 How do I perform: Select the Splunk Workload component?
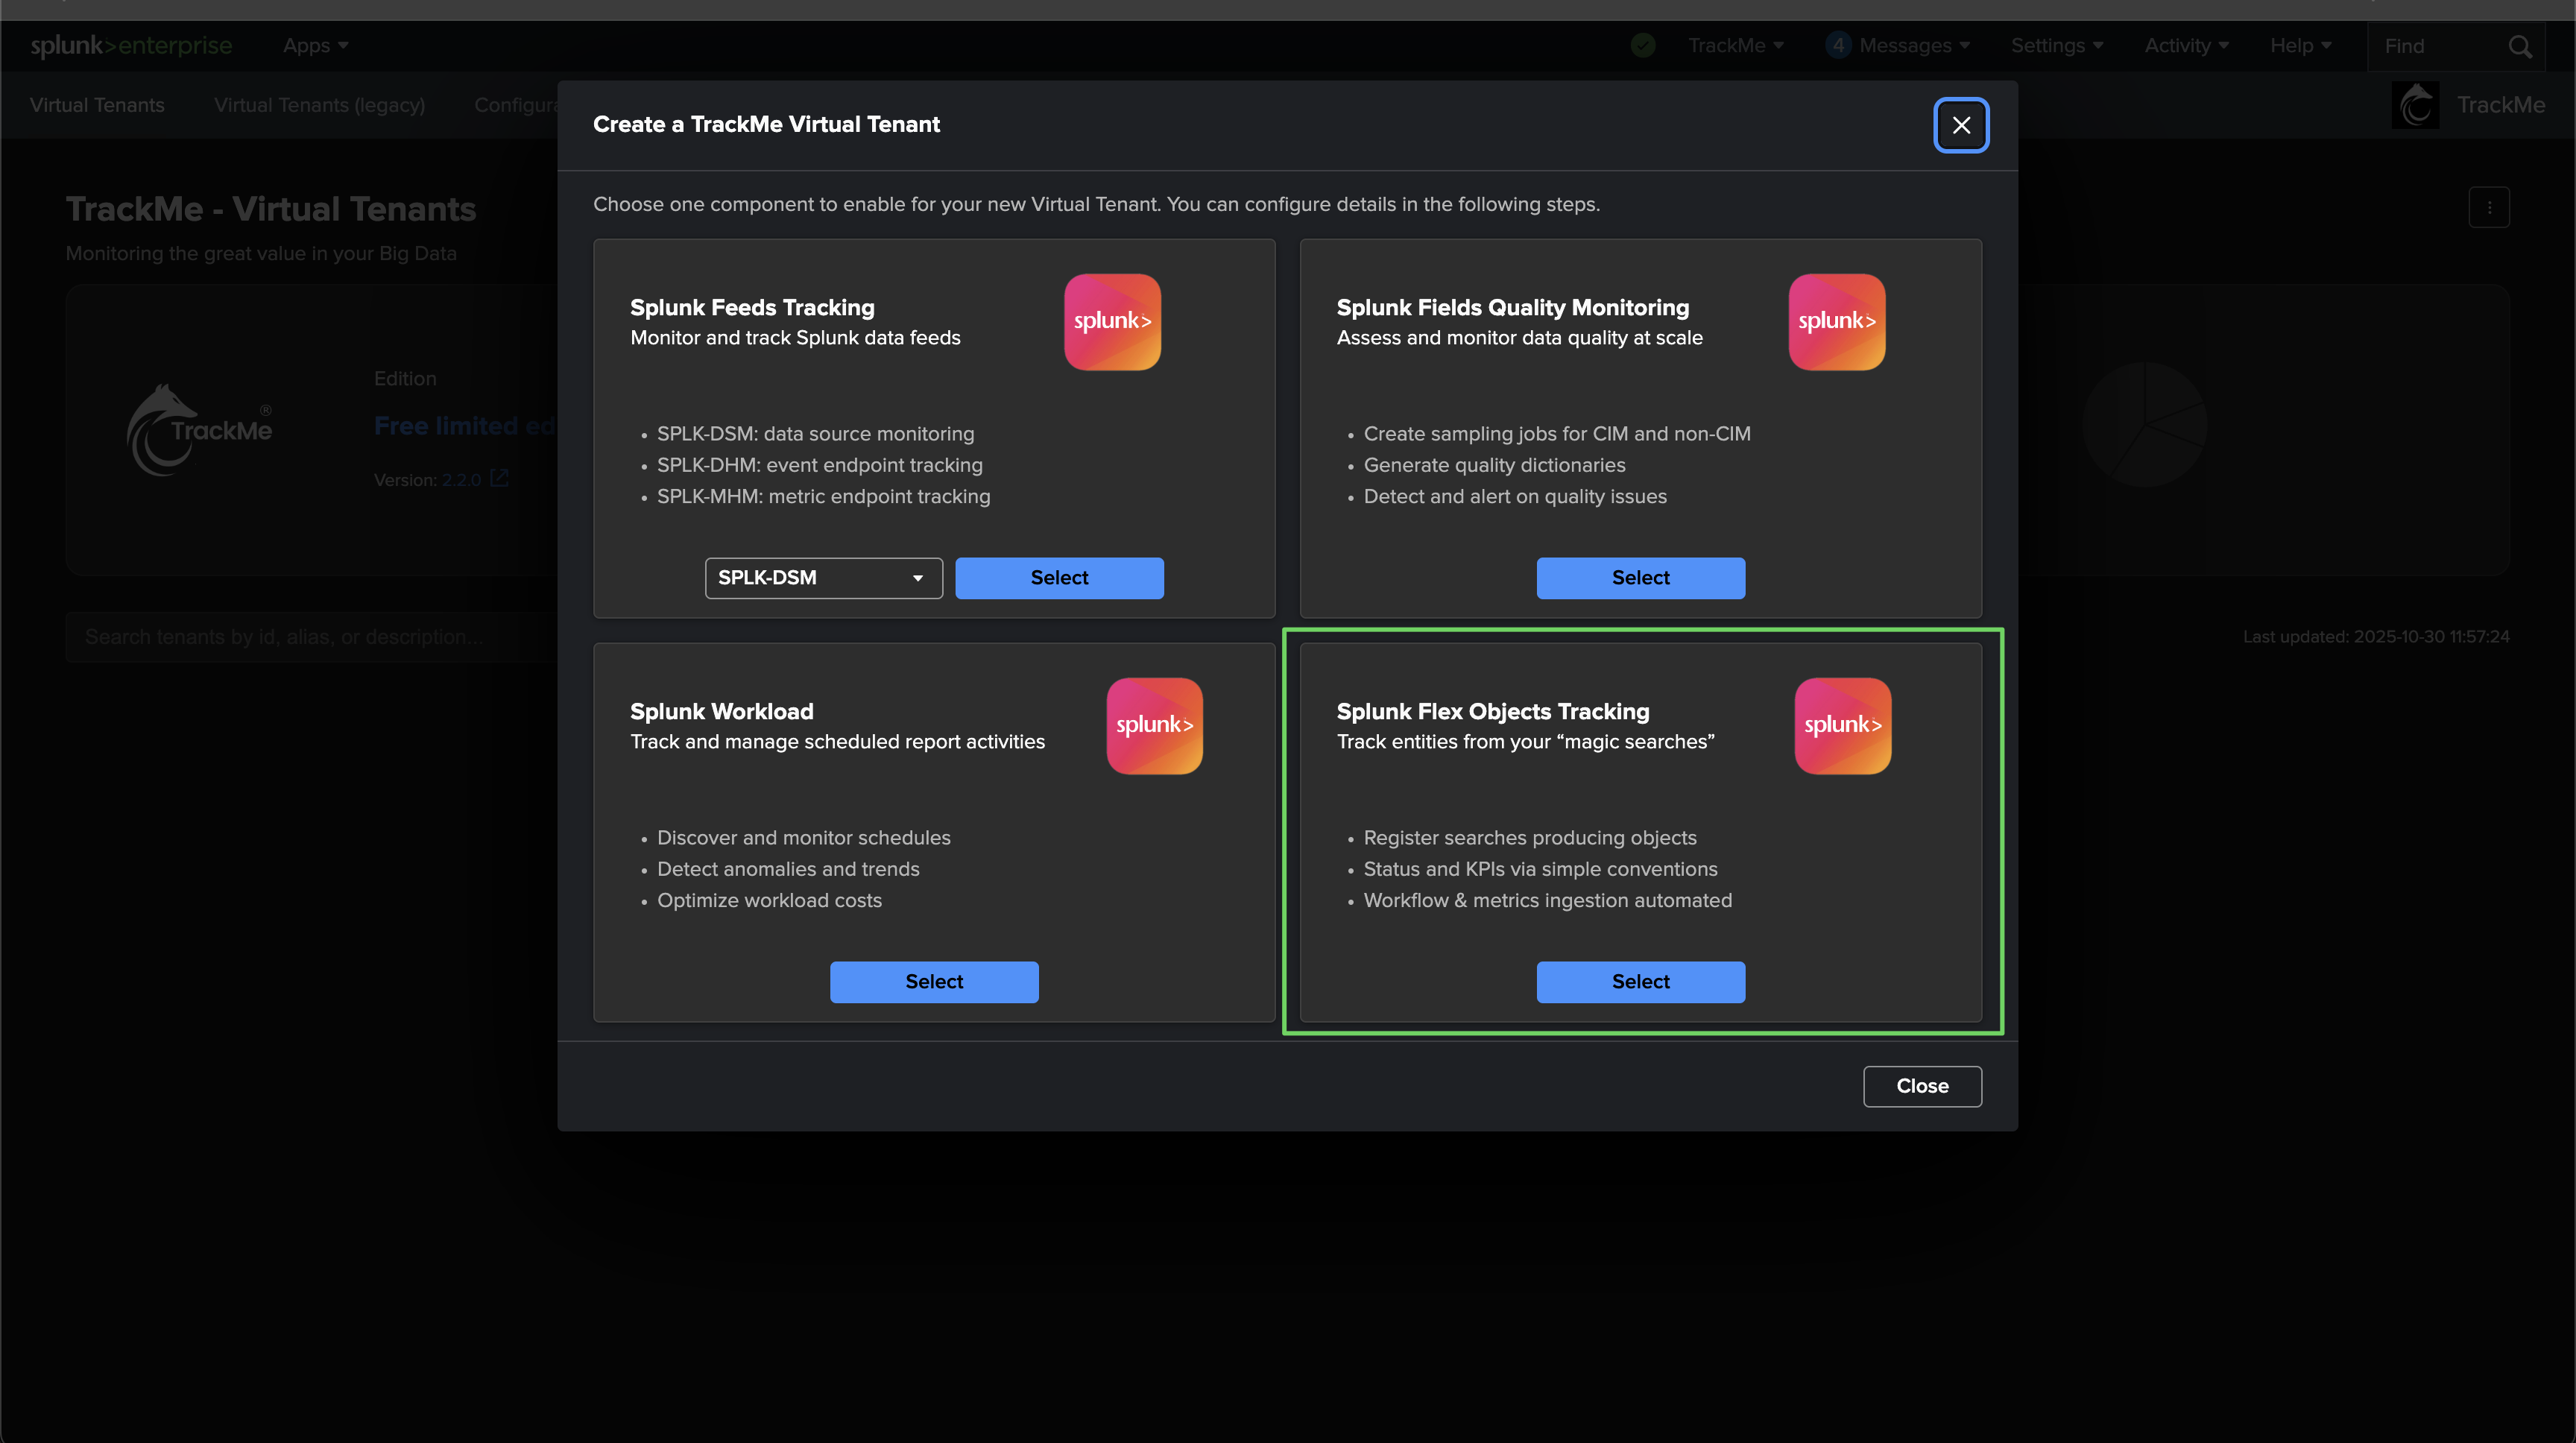[x=934, y=982]
